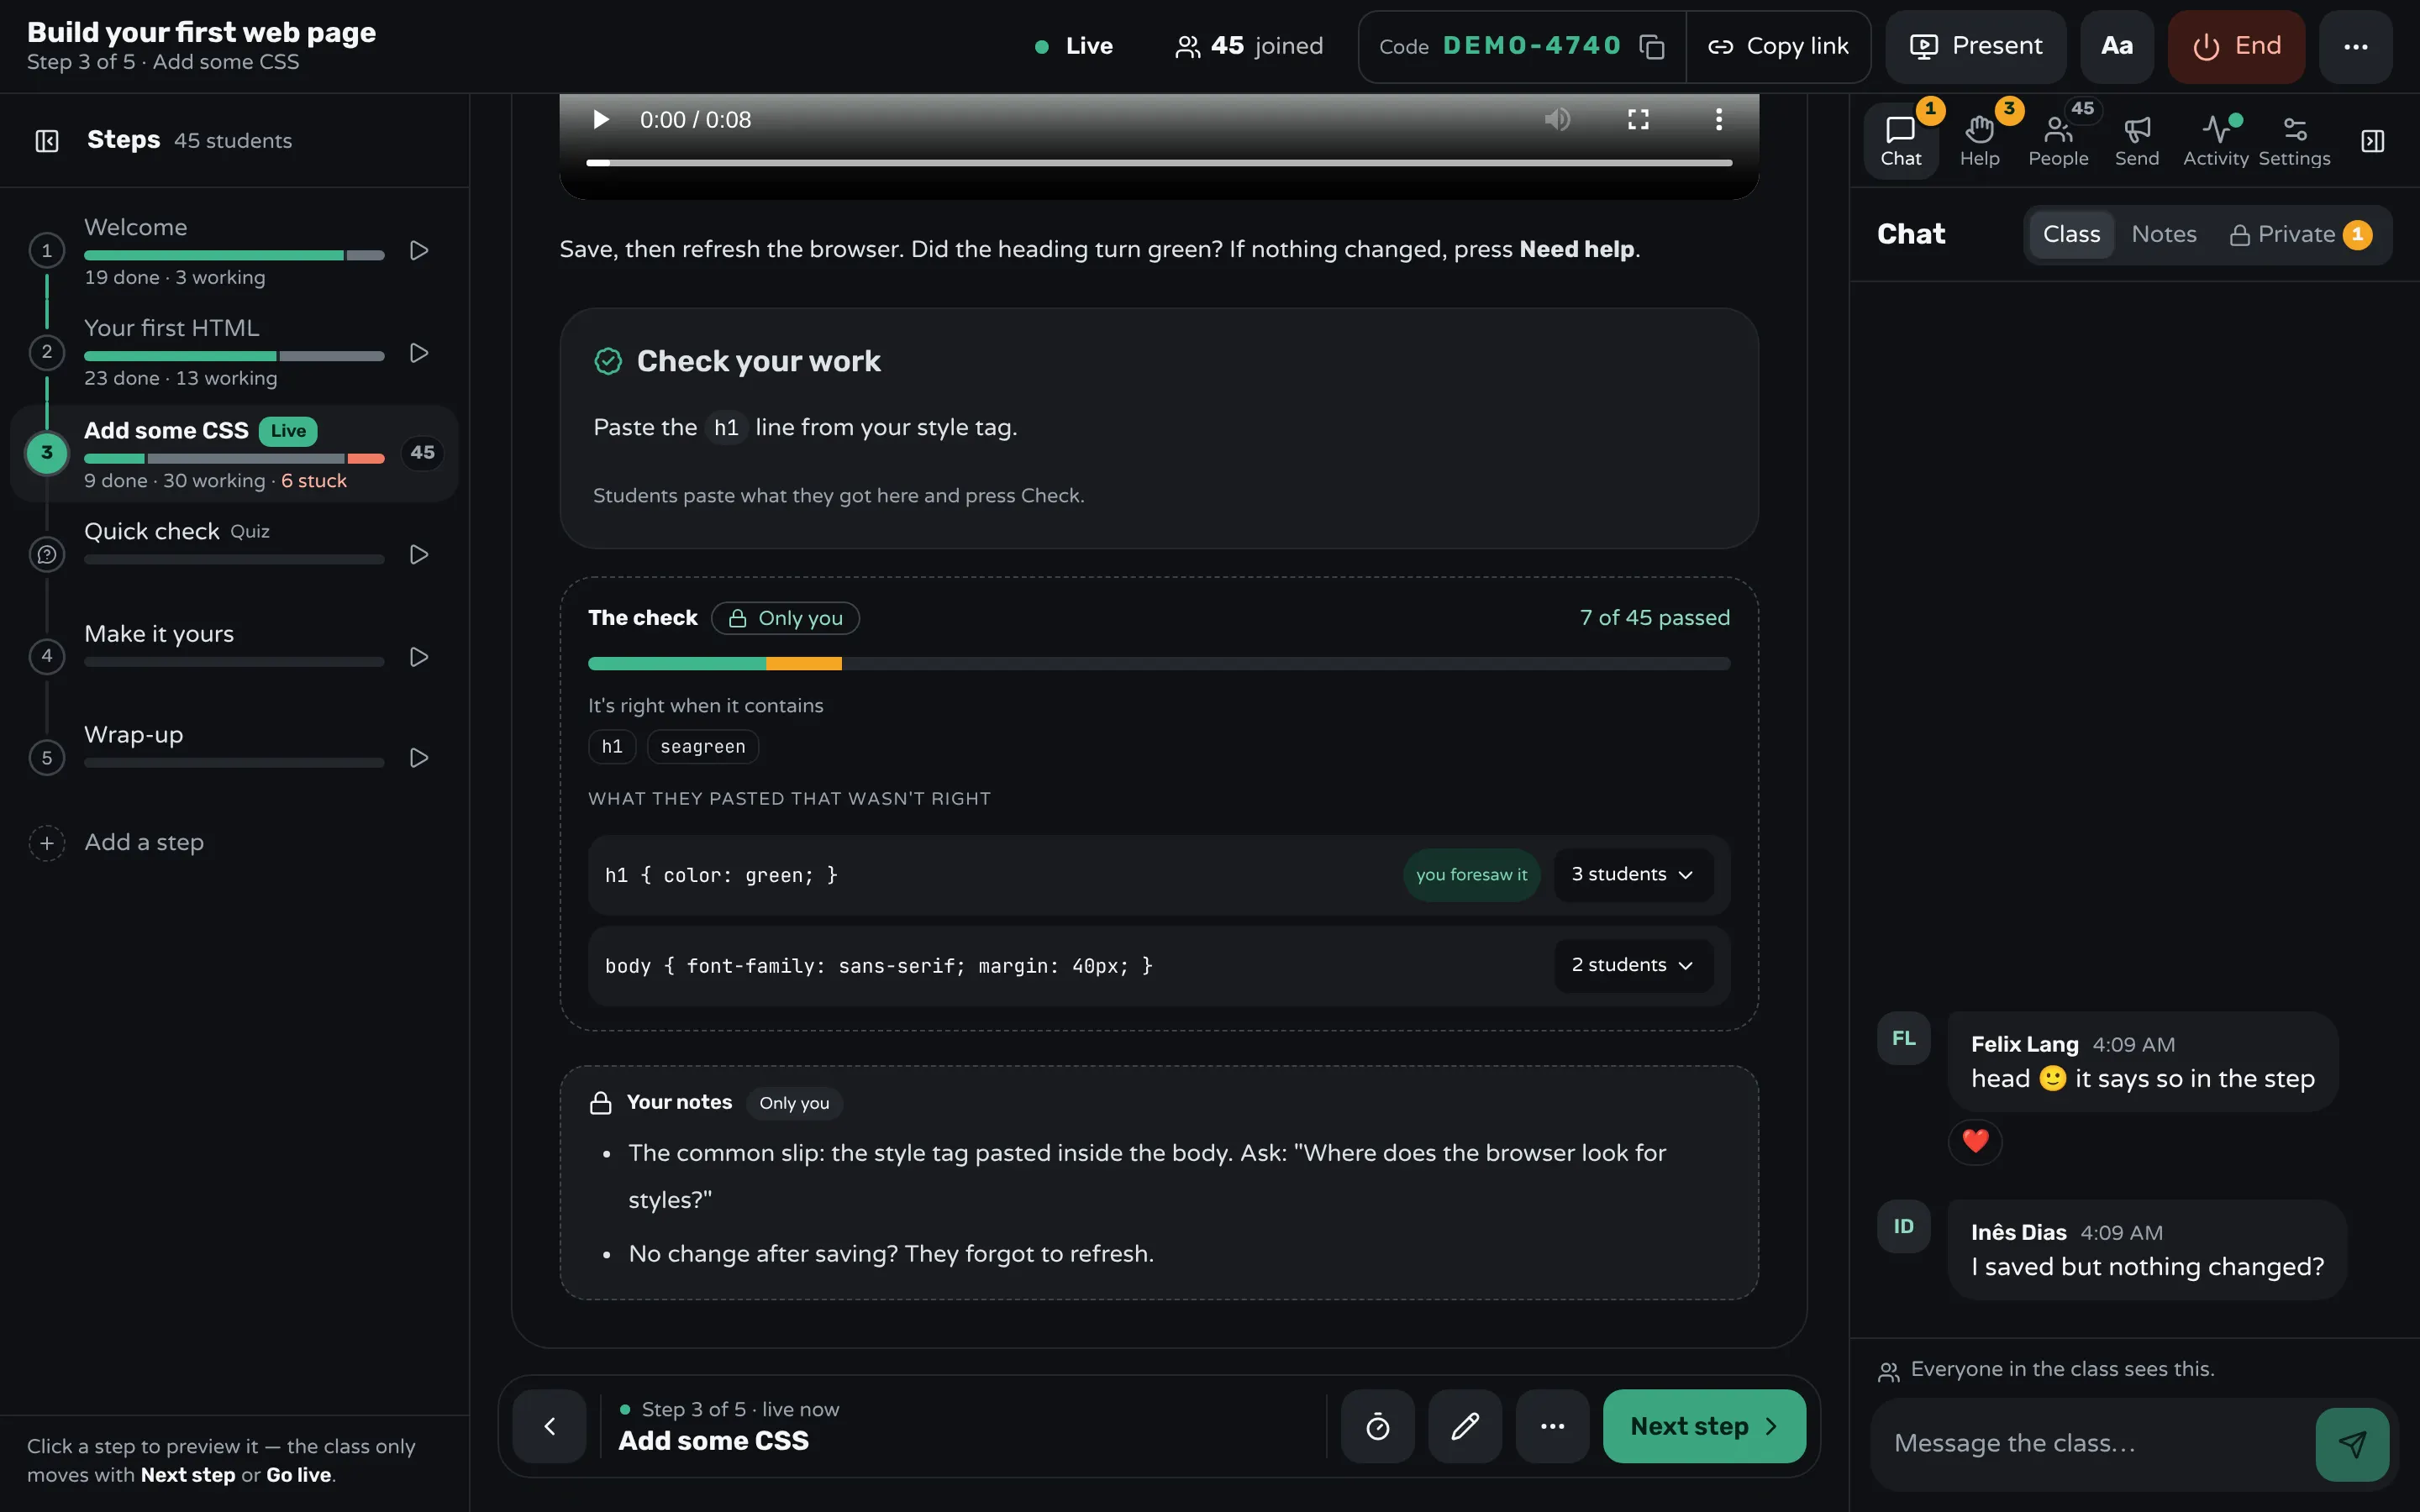Click the Message the class input field

(2092, 1444)
